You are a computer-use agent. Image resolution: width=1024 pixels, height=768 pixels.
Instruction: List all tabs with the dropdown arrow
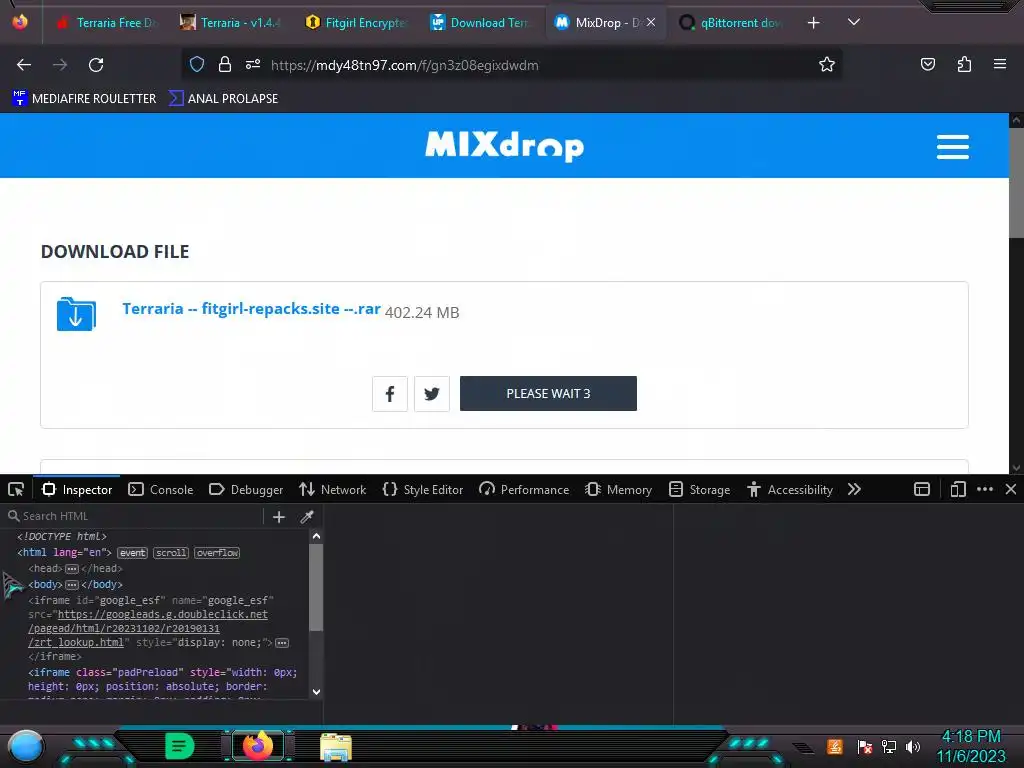click(854, 22)
